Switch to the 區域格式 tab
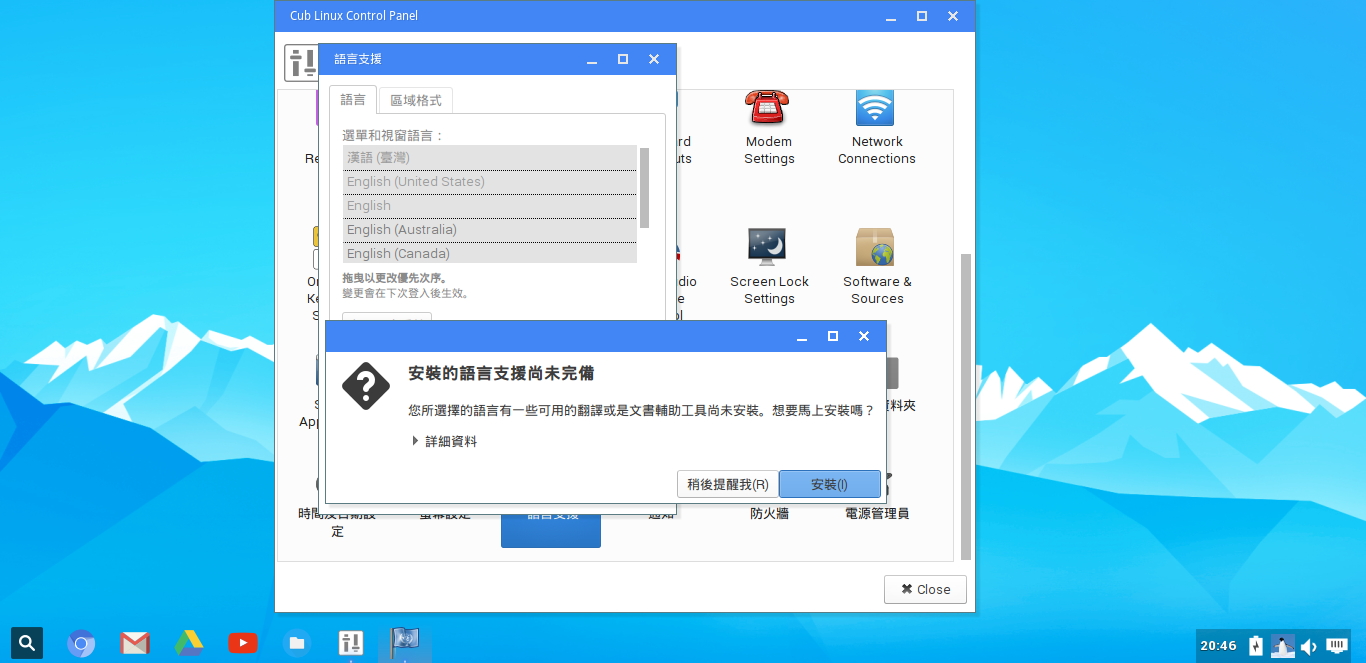 tap(415, 100)
